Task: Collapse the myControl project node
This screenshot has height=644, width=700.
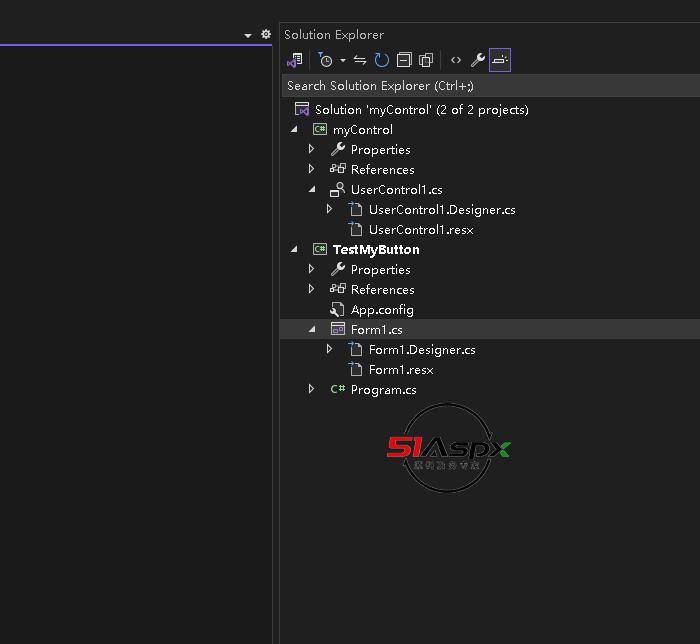Action: (294, 130)
